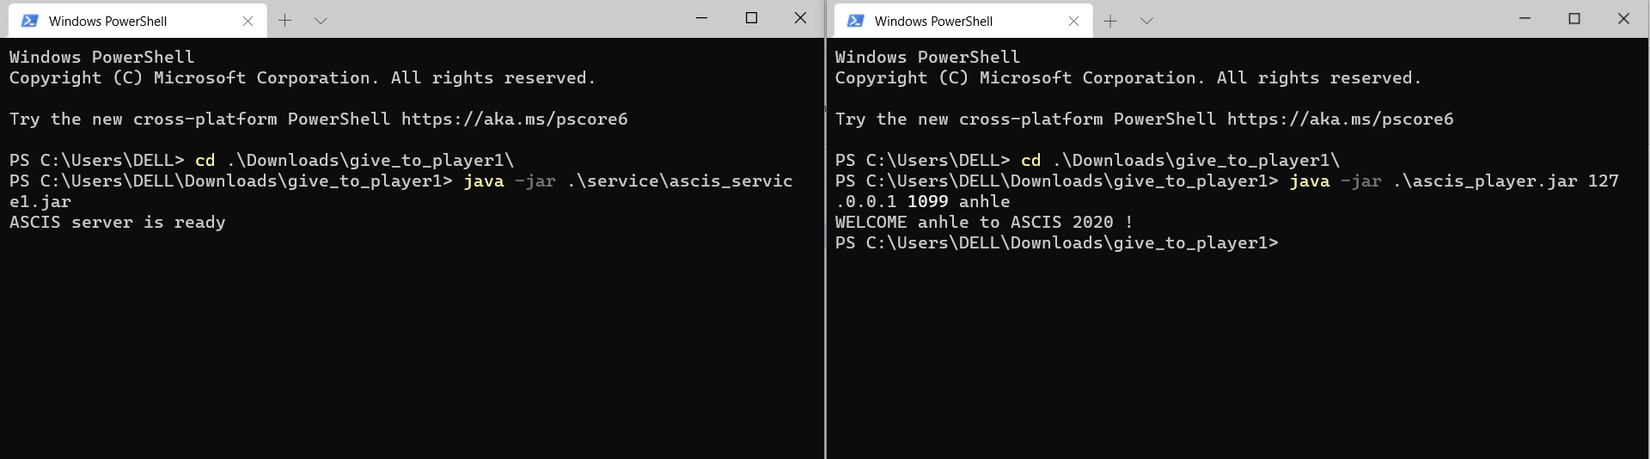Click the empty prompt after 'WELCOME anhle' output
Screen dimensions: 1650x459
pyautogui.click(x=1290, y=243)
